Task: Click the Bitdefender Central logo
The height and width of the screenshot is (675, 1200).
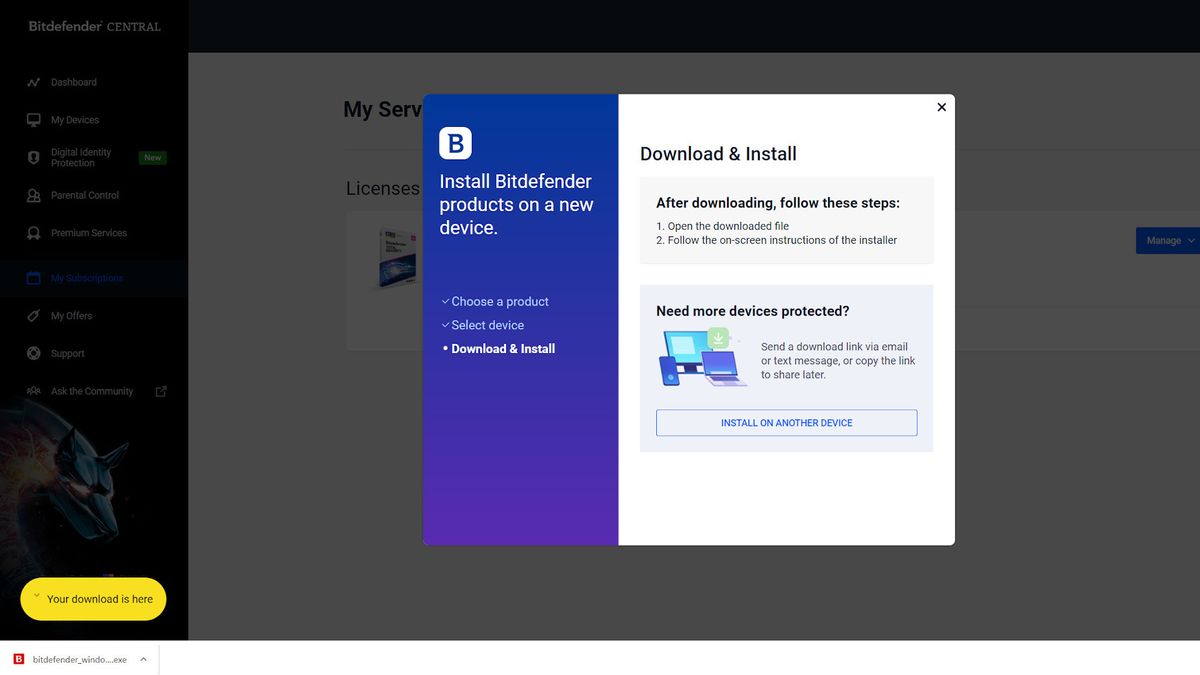Action: 92,26
